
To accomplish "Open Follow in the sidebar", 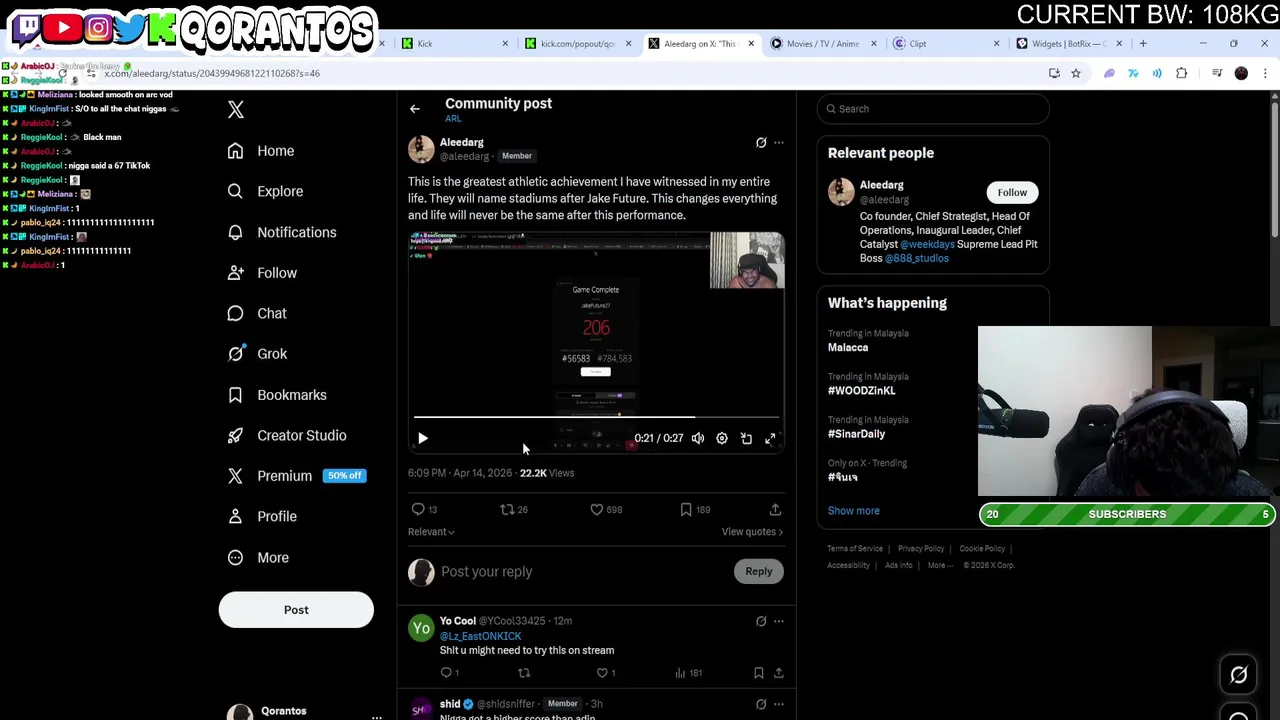I will pyautogui.click(x=262, y=273).
